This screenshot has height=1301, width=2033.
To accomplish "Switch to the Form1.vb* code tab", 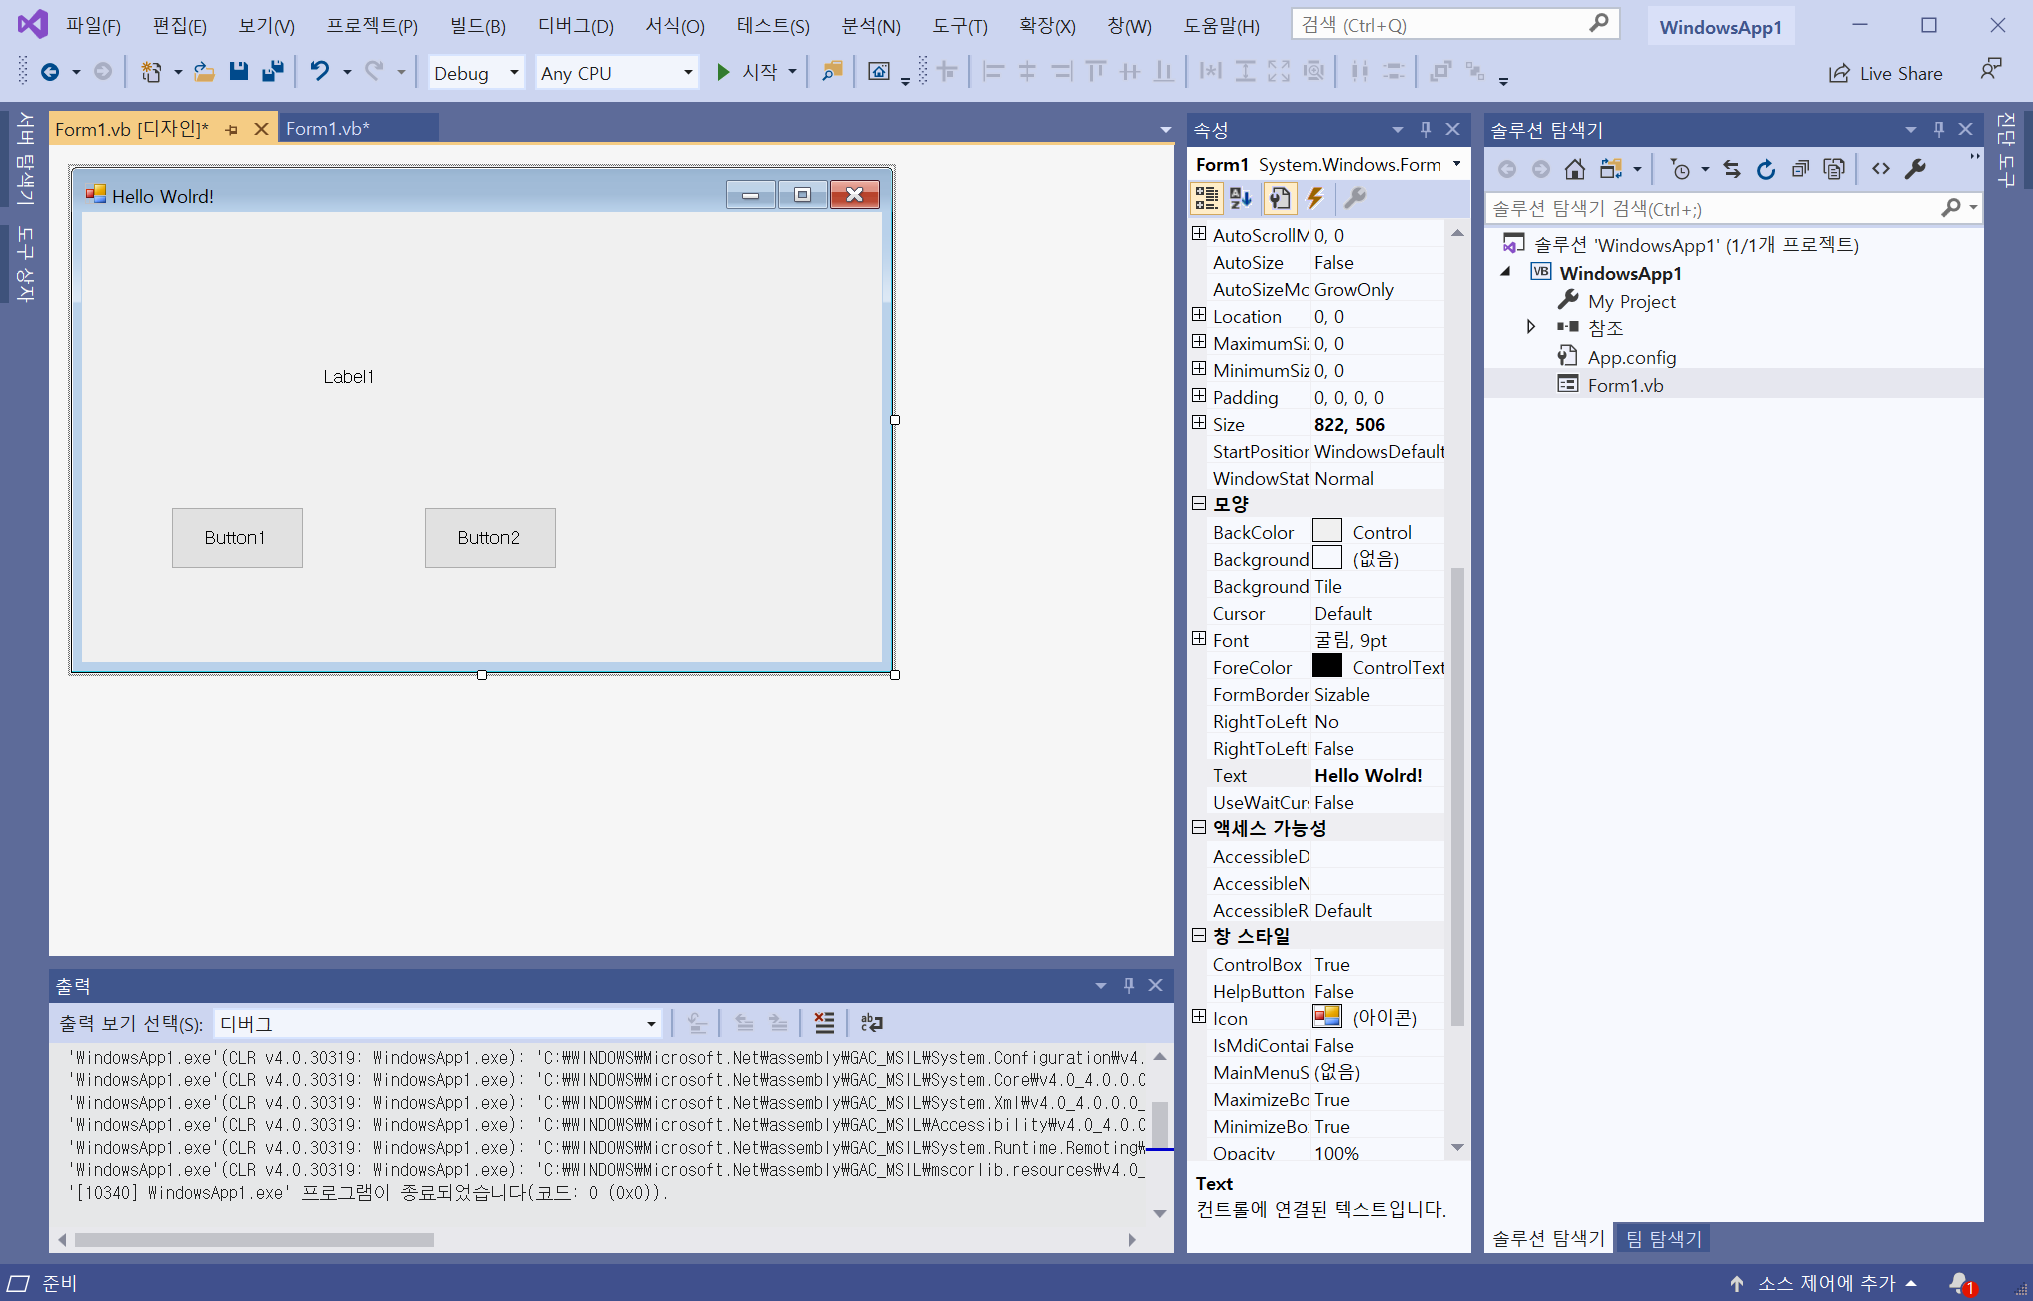I will 328,129.
